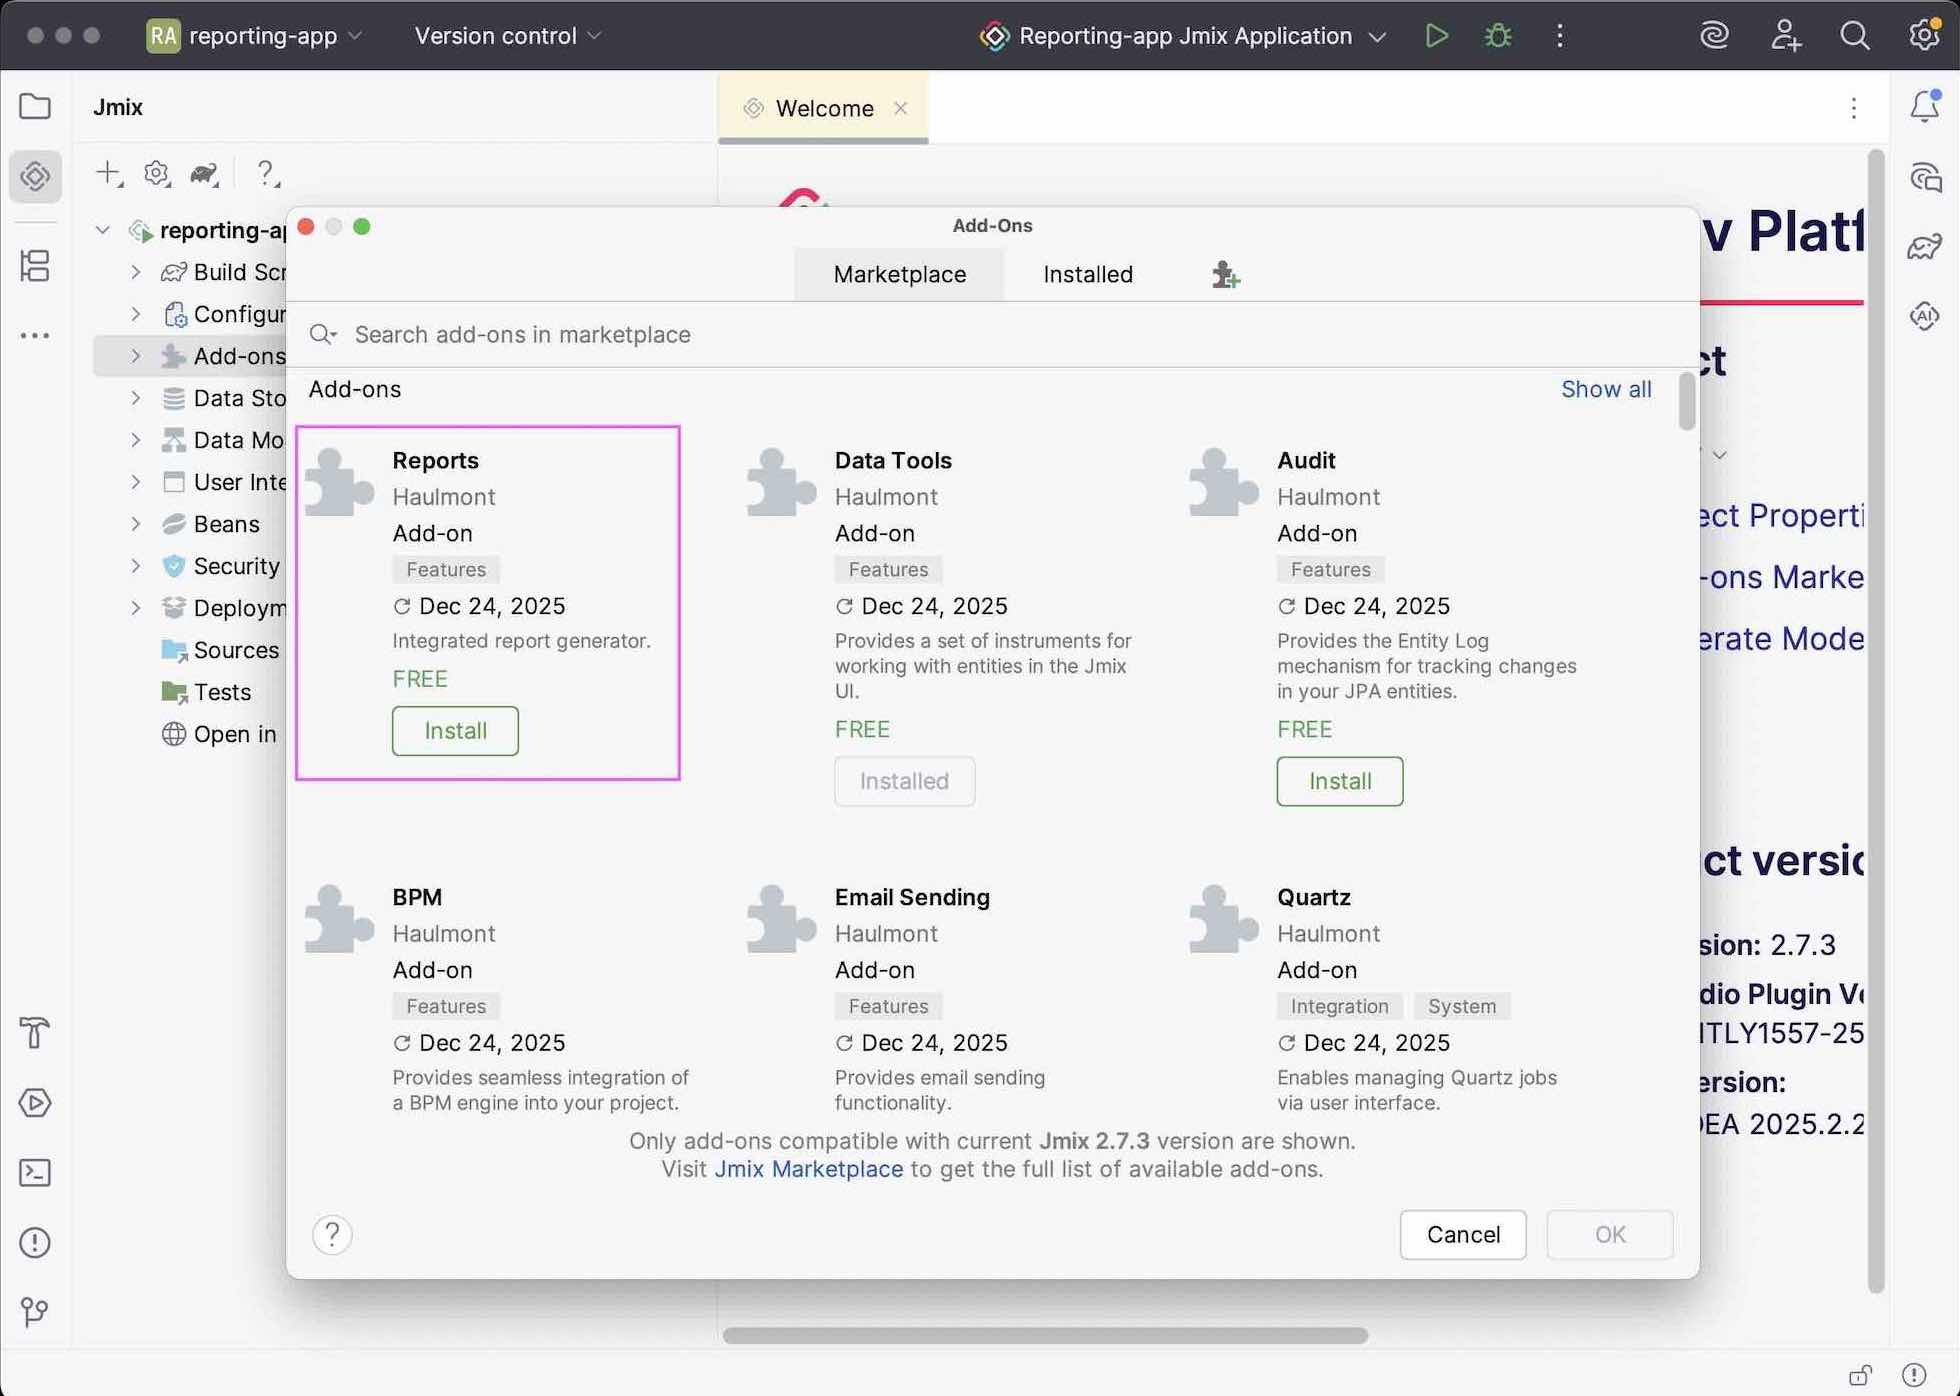This screenshot has width=1960, height=1396.
Task: Expand the Security tree node
Action: (136, 566)
